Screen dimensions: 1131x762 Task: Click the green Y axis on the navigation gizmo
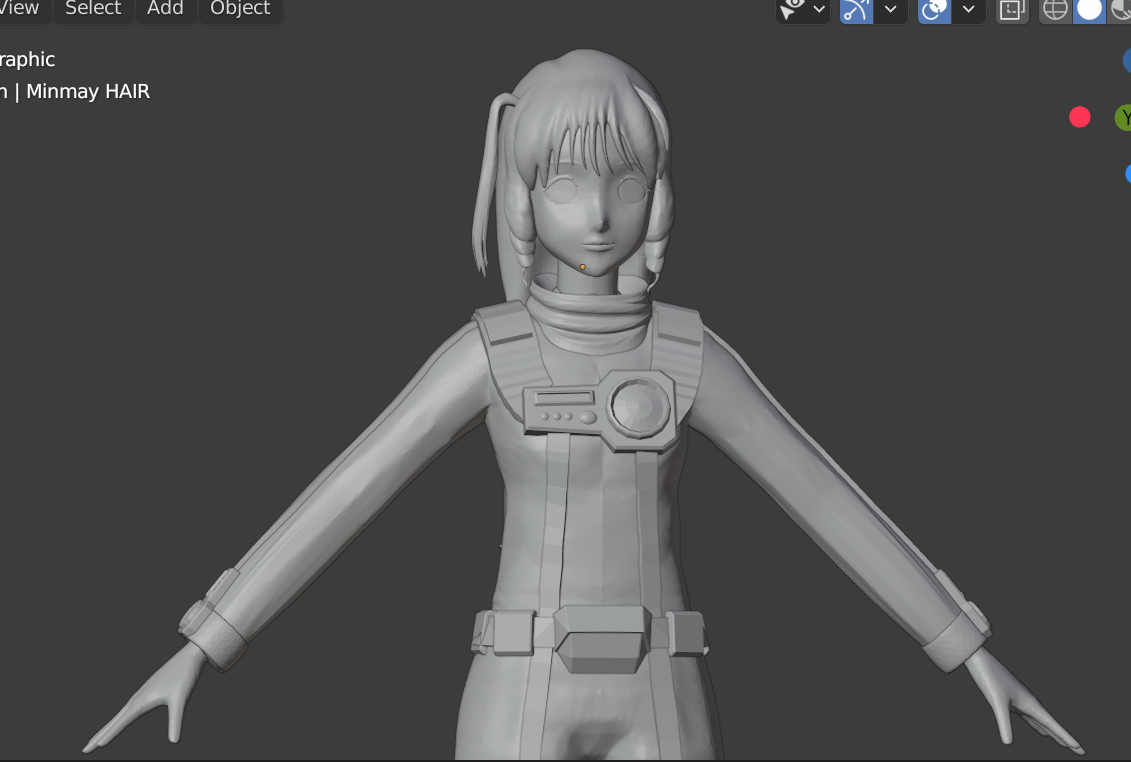click(x=1124, y=117)
